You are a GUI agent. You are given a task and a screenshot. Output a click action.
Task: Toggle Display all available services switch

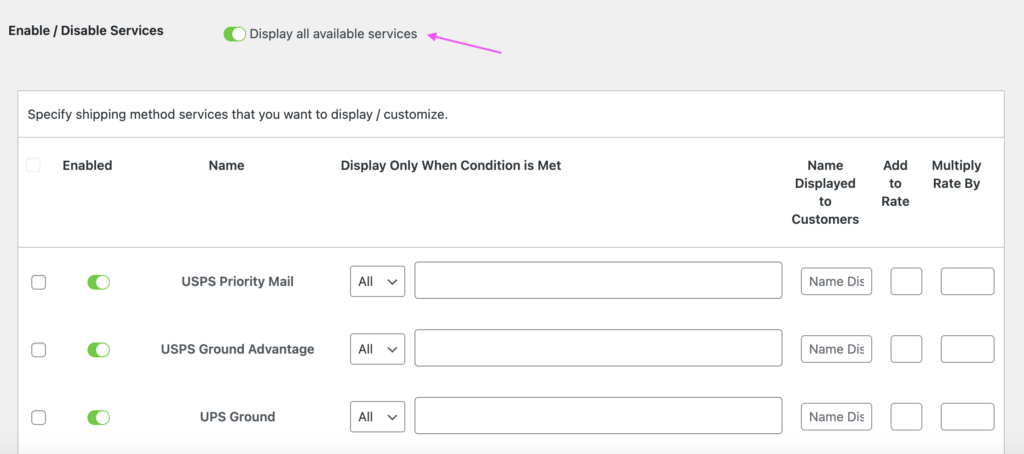coord(235,34)
